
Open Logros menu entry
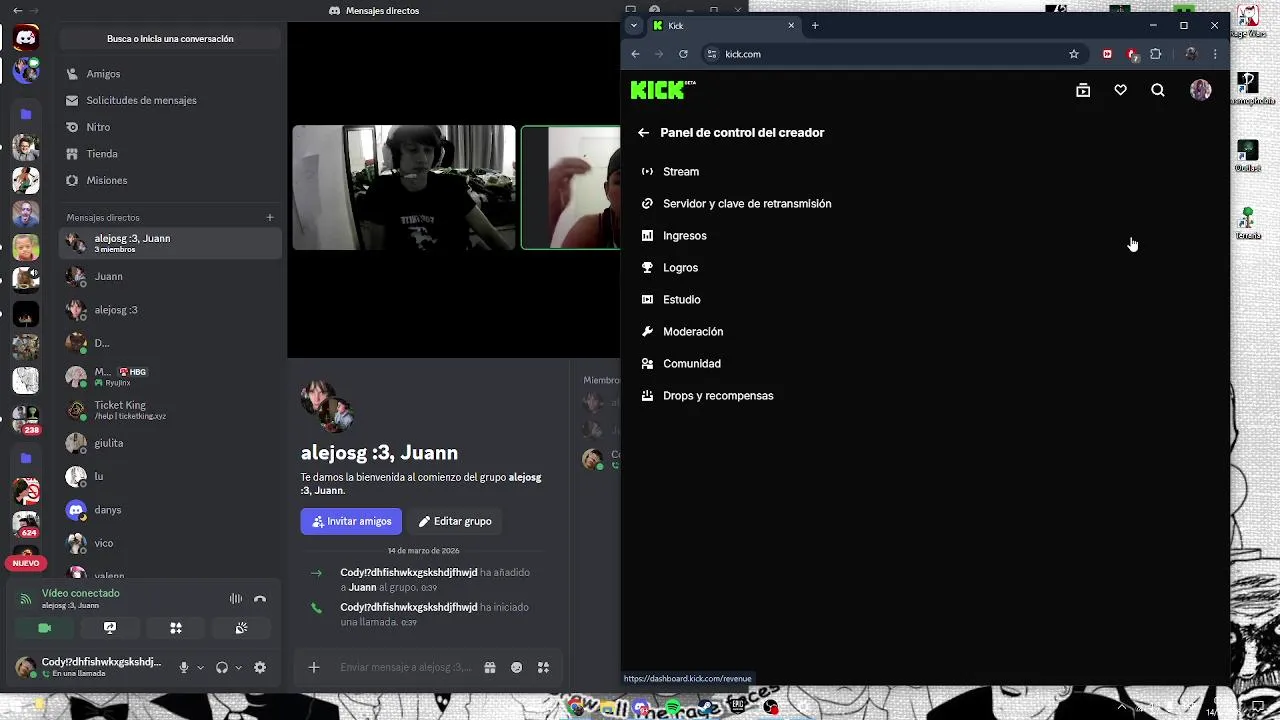pos(670,268)
